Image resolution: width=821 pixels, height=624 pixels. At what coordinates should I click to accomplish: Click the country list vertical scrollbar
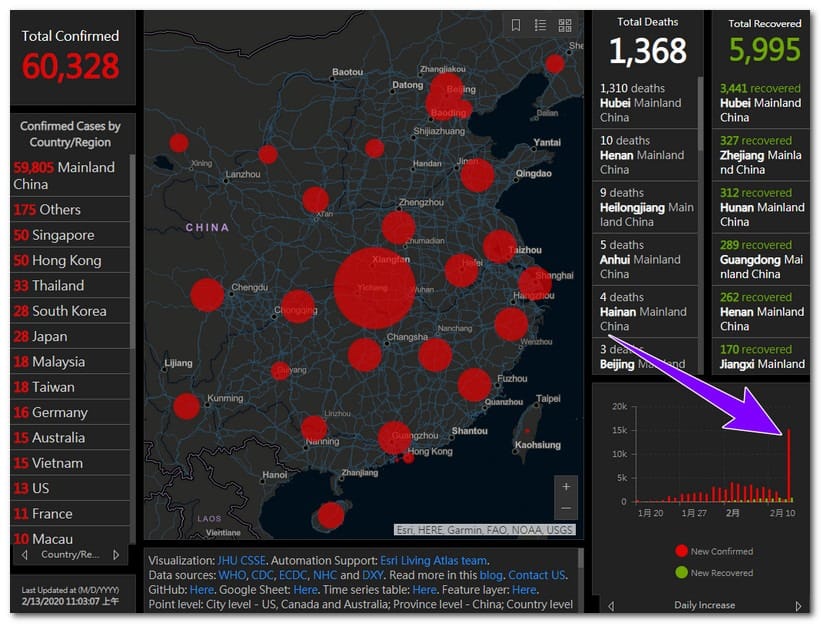(132, 251)
